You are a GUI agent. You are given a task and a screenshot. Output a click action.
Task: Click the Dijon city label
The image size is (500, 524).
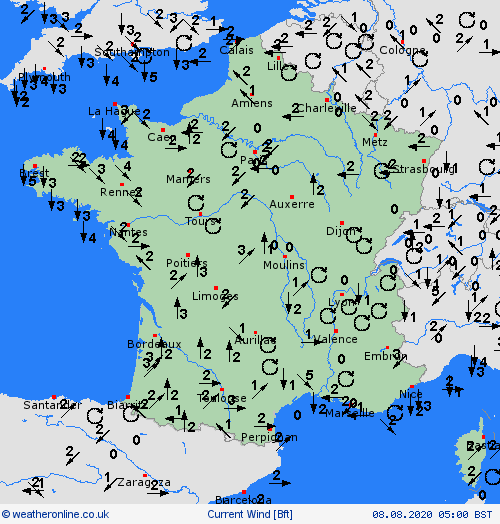341,231
